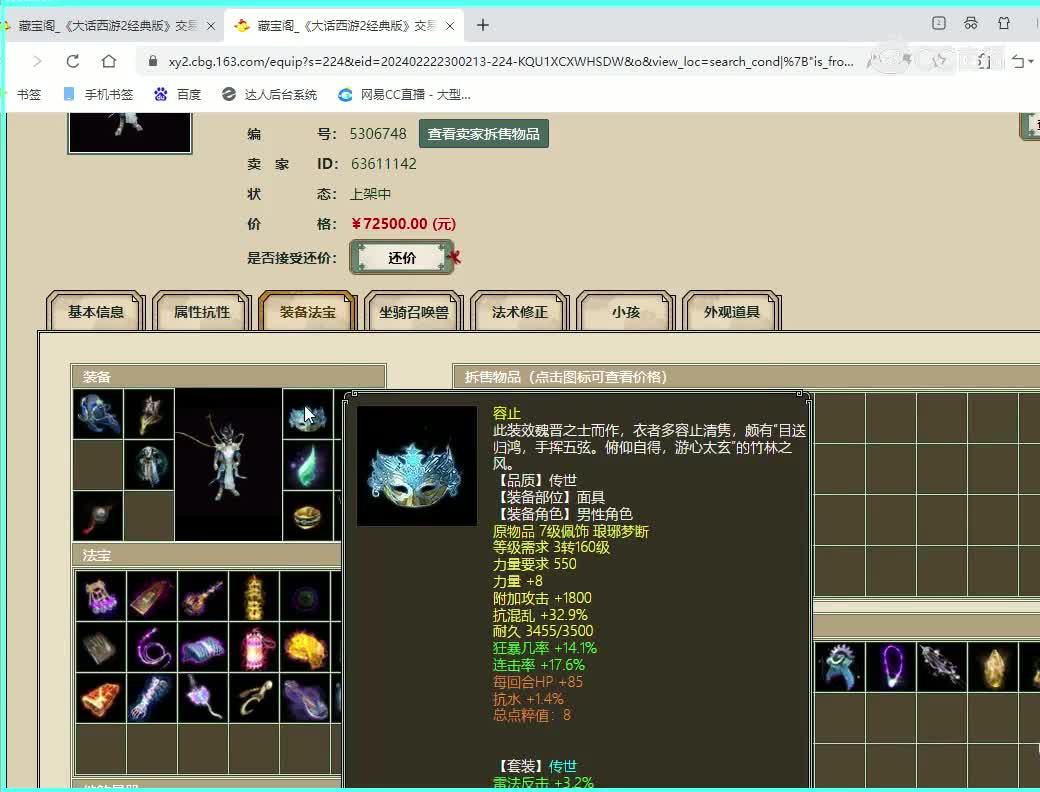The height and width of the screenshot is (792, 1040).
Task: Click the item number 5306748
Action: coord(378,134)
